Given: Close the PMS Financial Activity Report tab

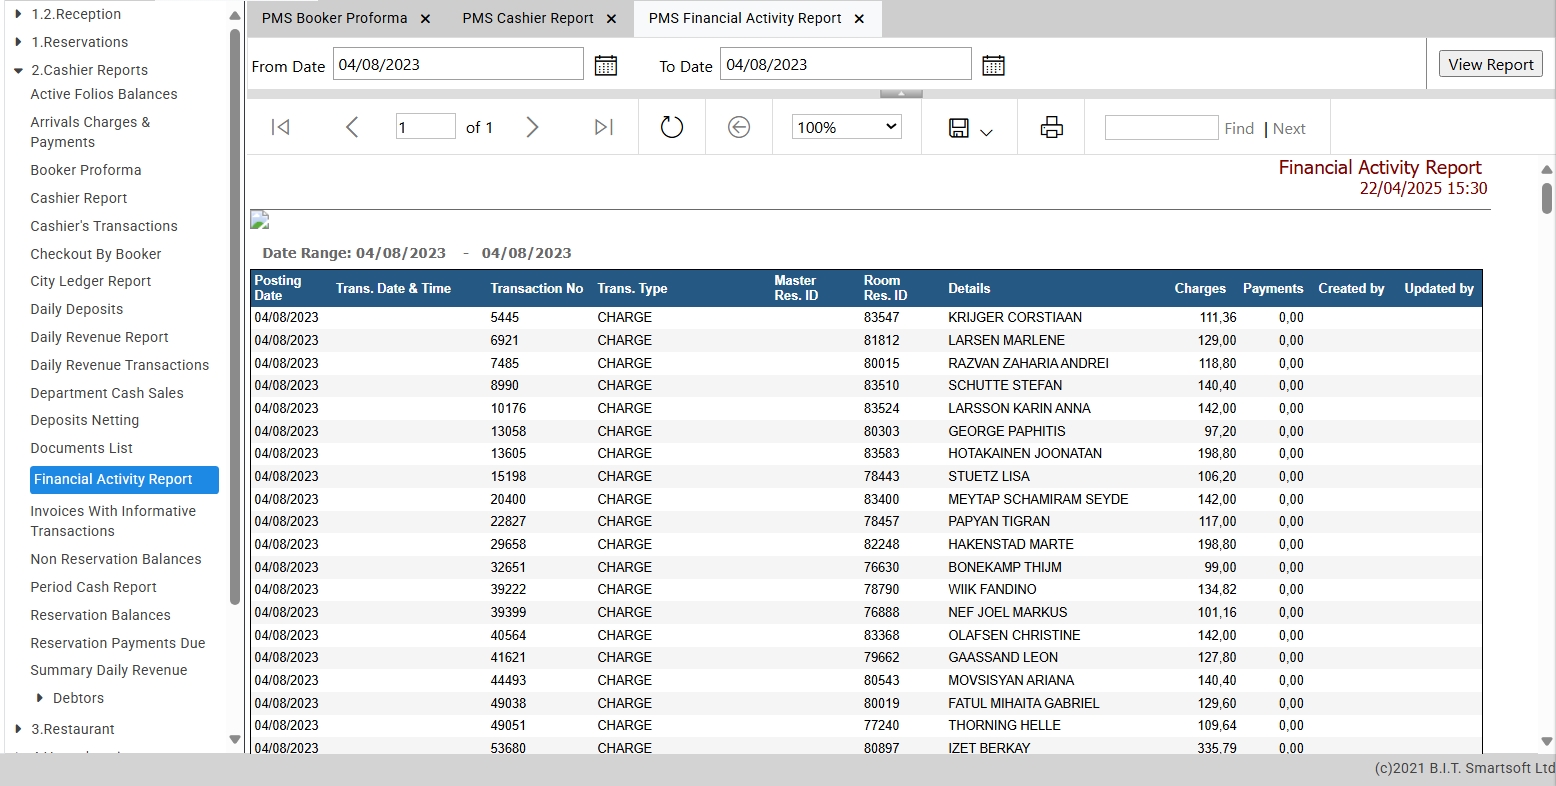Looking at the screenshot, I should tap(859, 19).
